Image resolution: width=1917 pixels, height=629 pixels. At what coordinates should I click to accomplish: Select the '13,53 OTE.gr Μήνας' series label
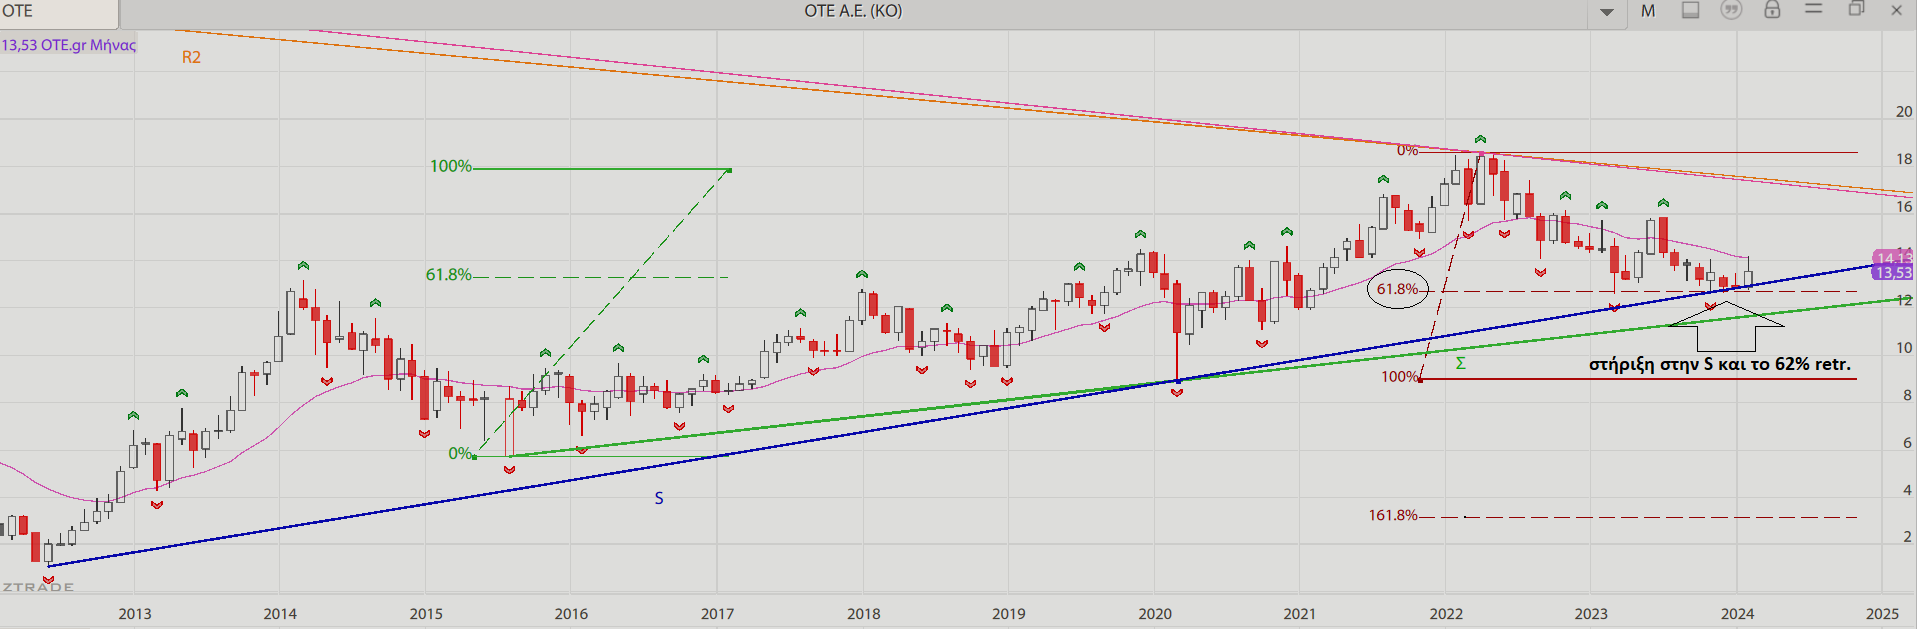pos(68,45)
